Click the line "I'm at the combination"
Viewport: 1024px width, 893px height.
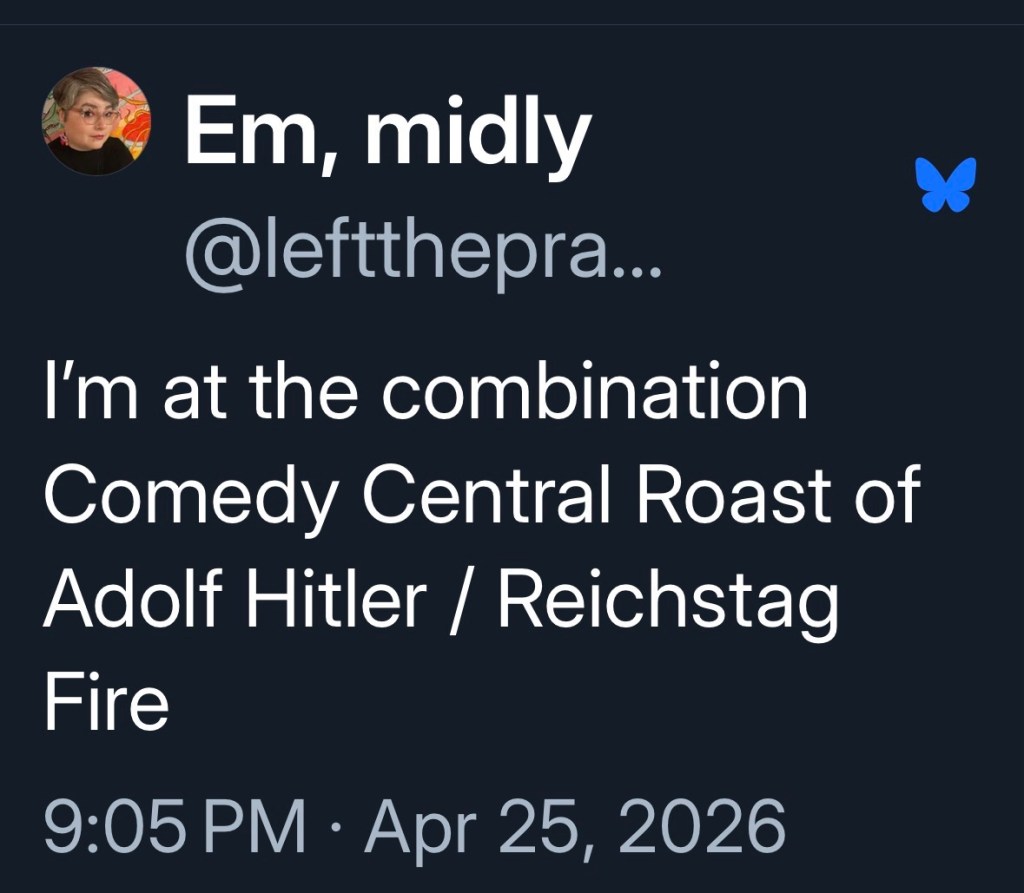click(x=425, y=392)
